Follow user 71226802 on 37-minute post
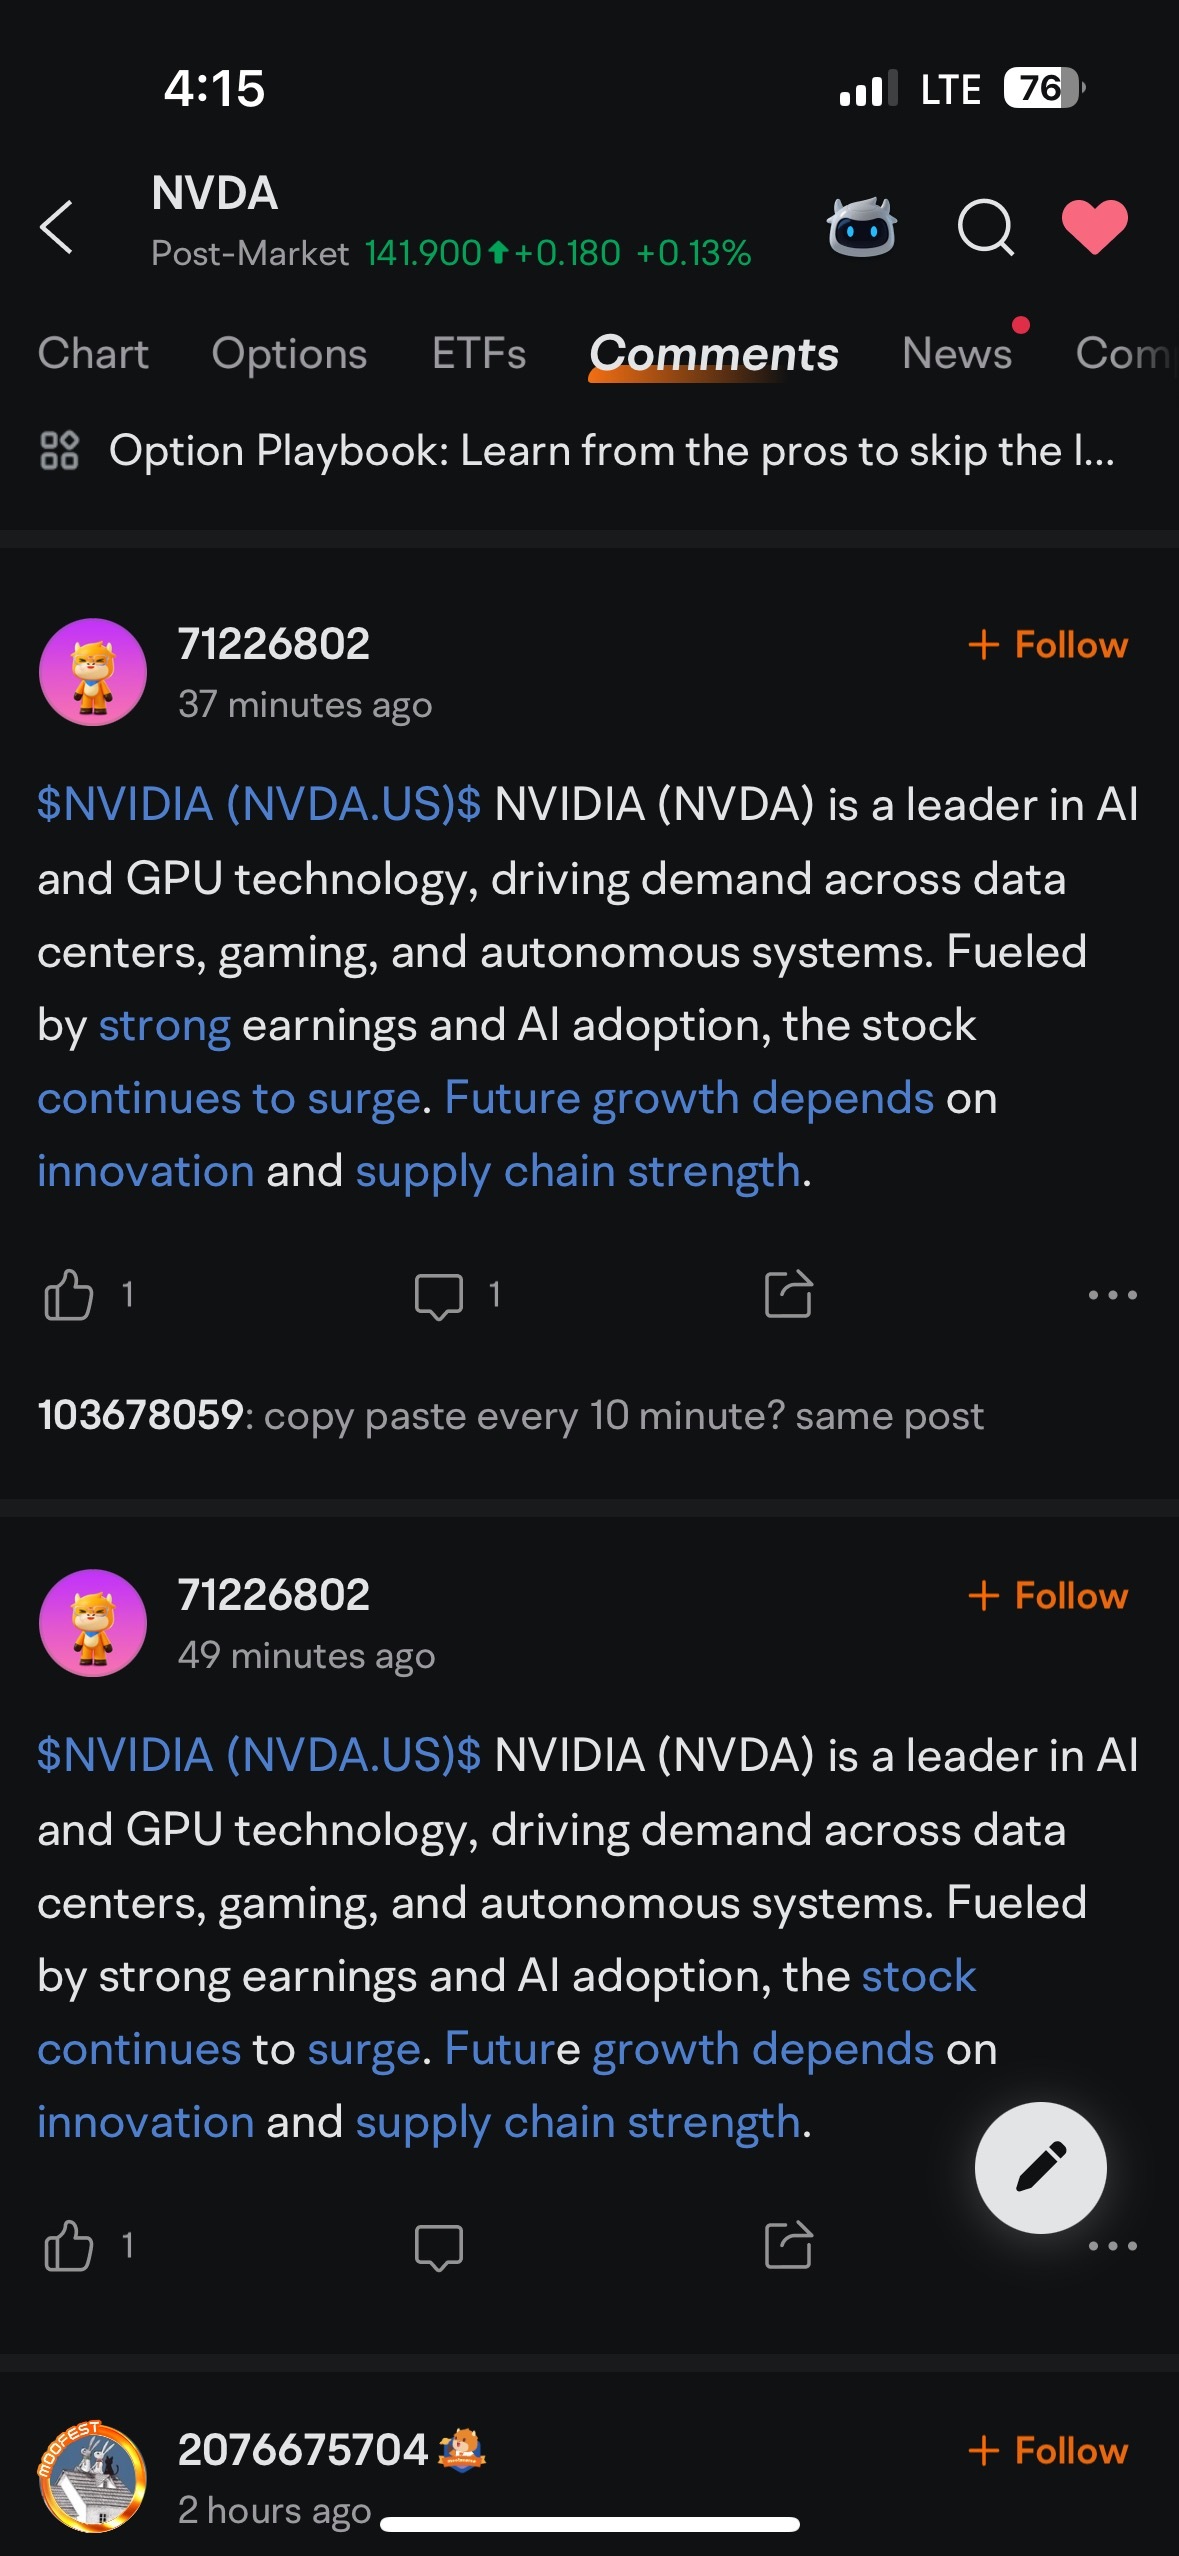Viewport: 1179px width, 2556px height. pos(1048,645)
